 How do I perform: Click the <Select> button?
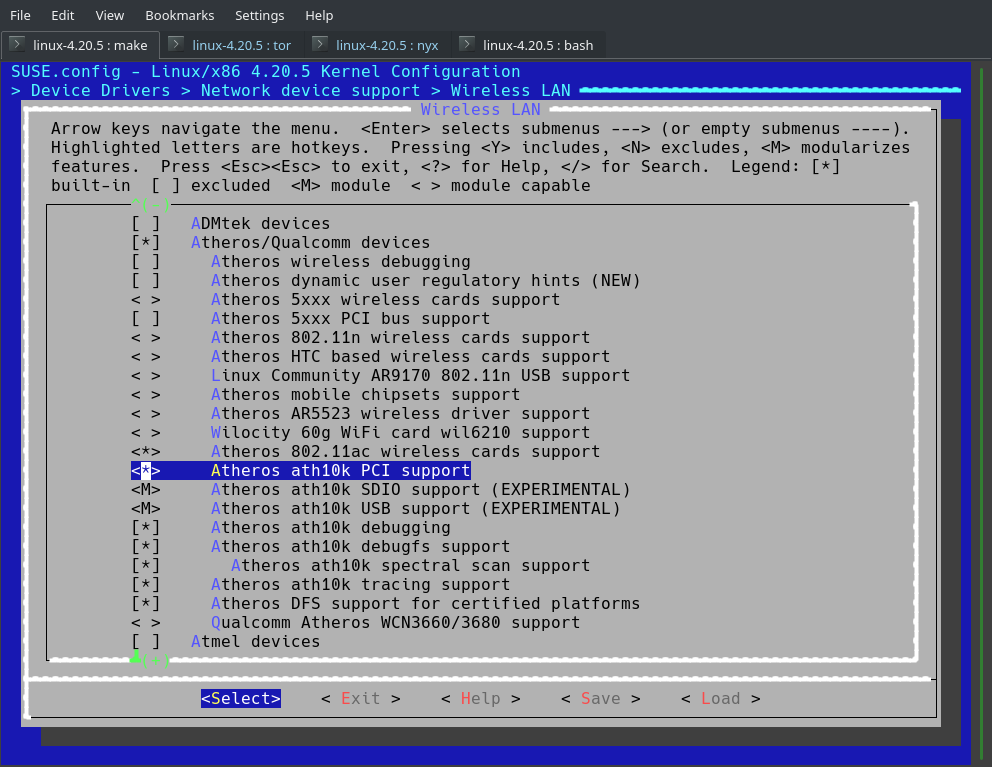[x=241, y=699]
